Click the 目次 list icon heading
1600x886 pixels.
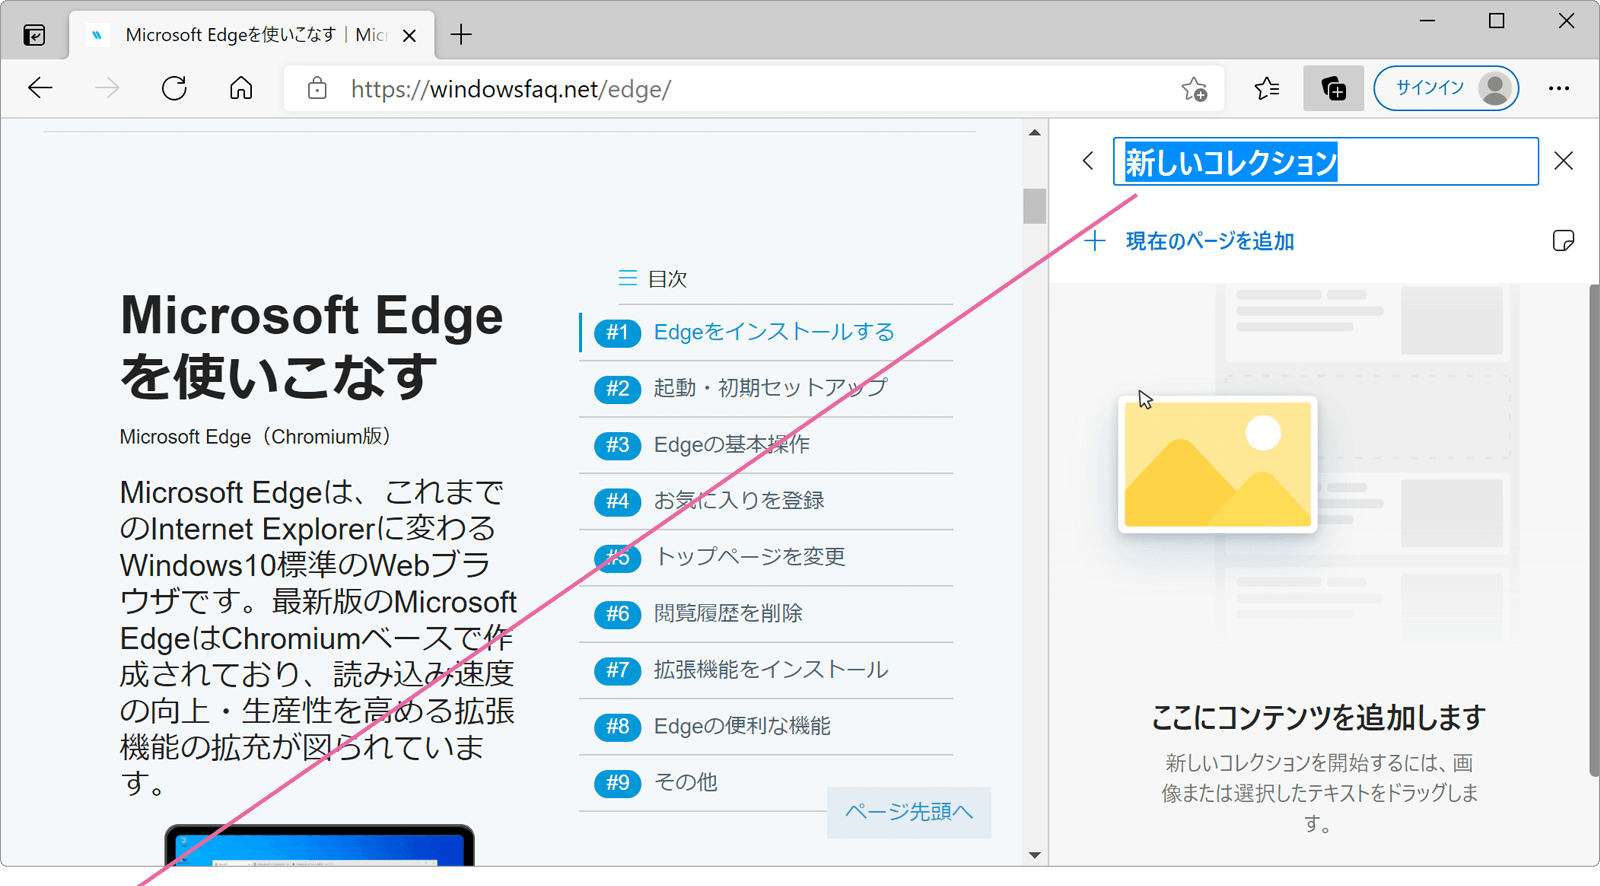(653, 279)
